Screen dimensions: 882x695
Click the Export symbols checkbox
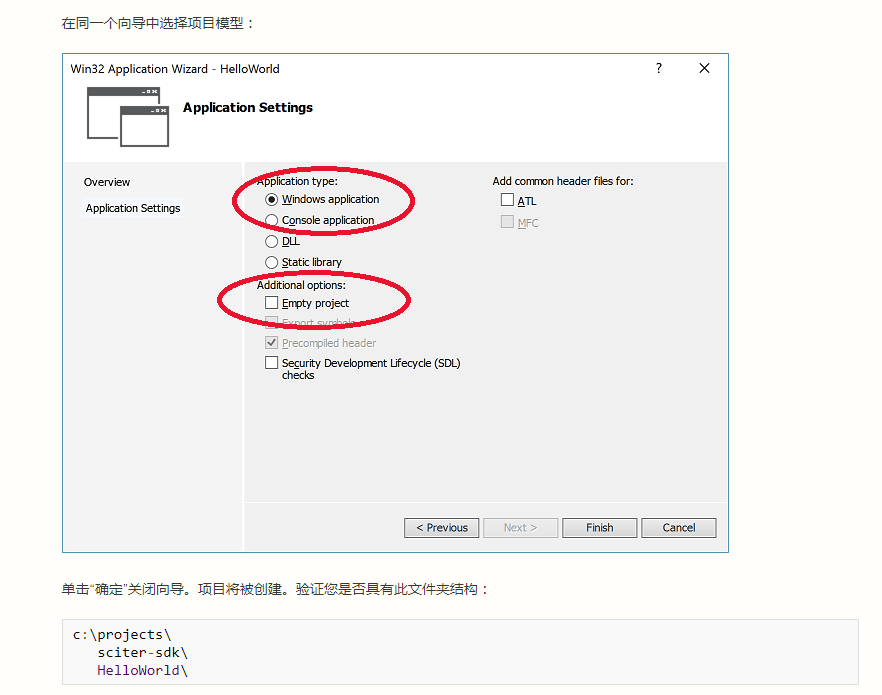[271, 323]
